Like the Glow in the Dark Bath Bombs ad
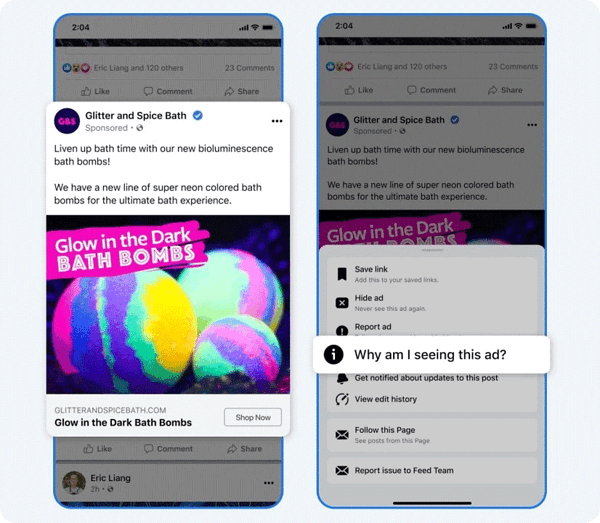Image resolution: width=600 pixels, height=523 pixels. coord(98,449)
